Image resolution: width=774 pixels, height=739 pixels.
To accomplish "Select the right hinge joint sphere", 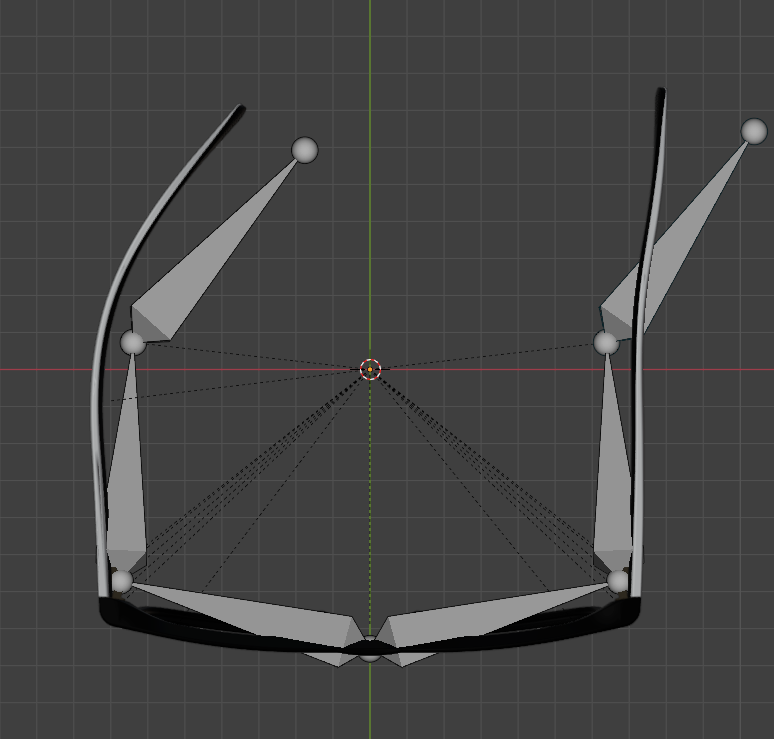I will 618,581.
